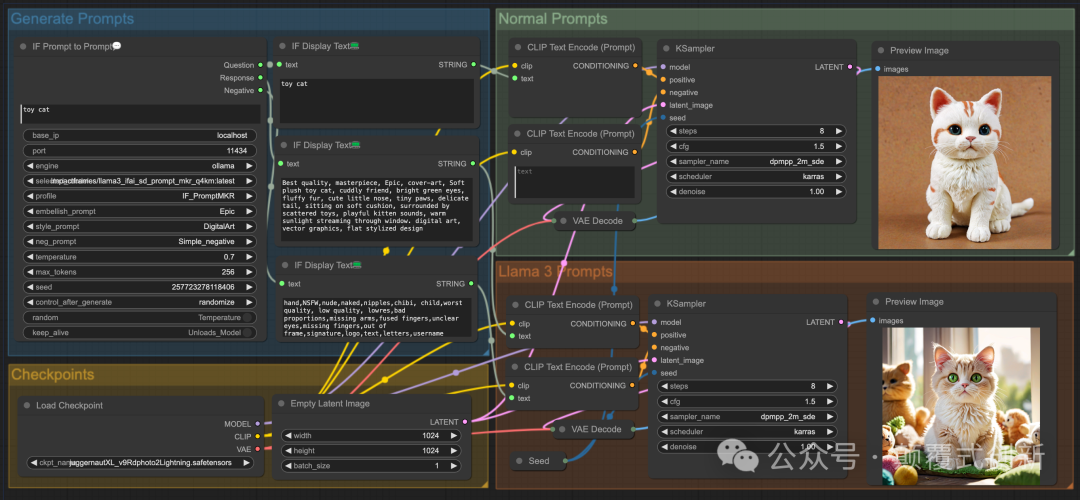Collapse the Preview Image node in Normal Prompts
This screenshot has height=500, width=1080.
coord(881,50)
